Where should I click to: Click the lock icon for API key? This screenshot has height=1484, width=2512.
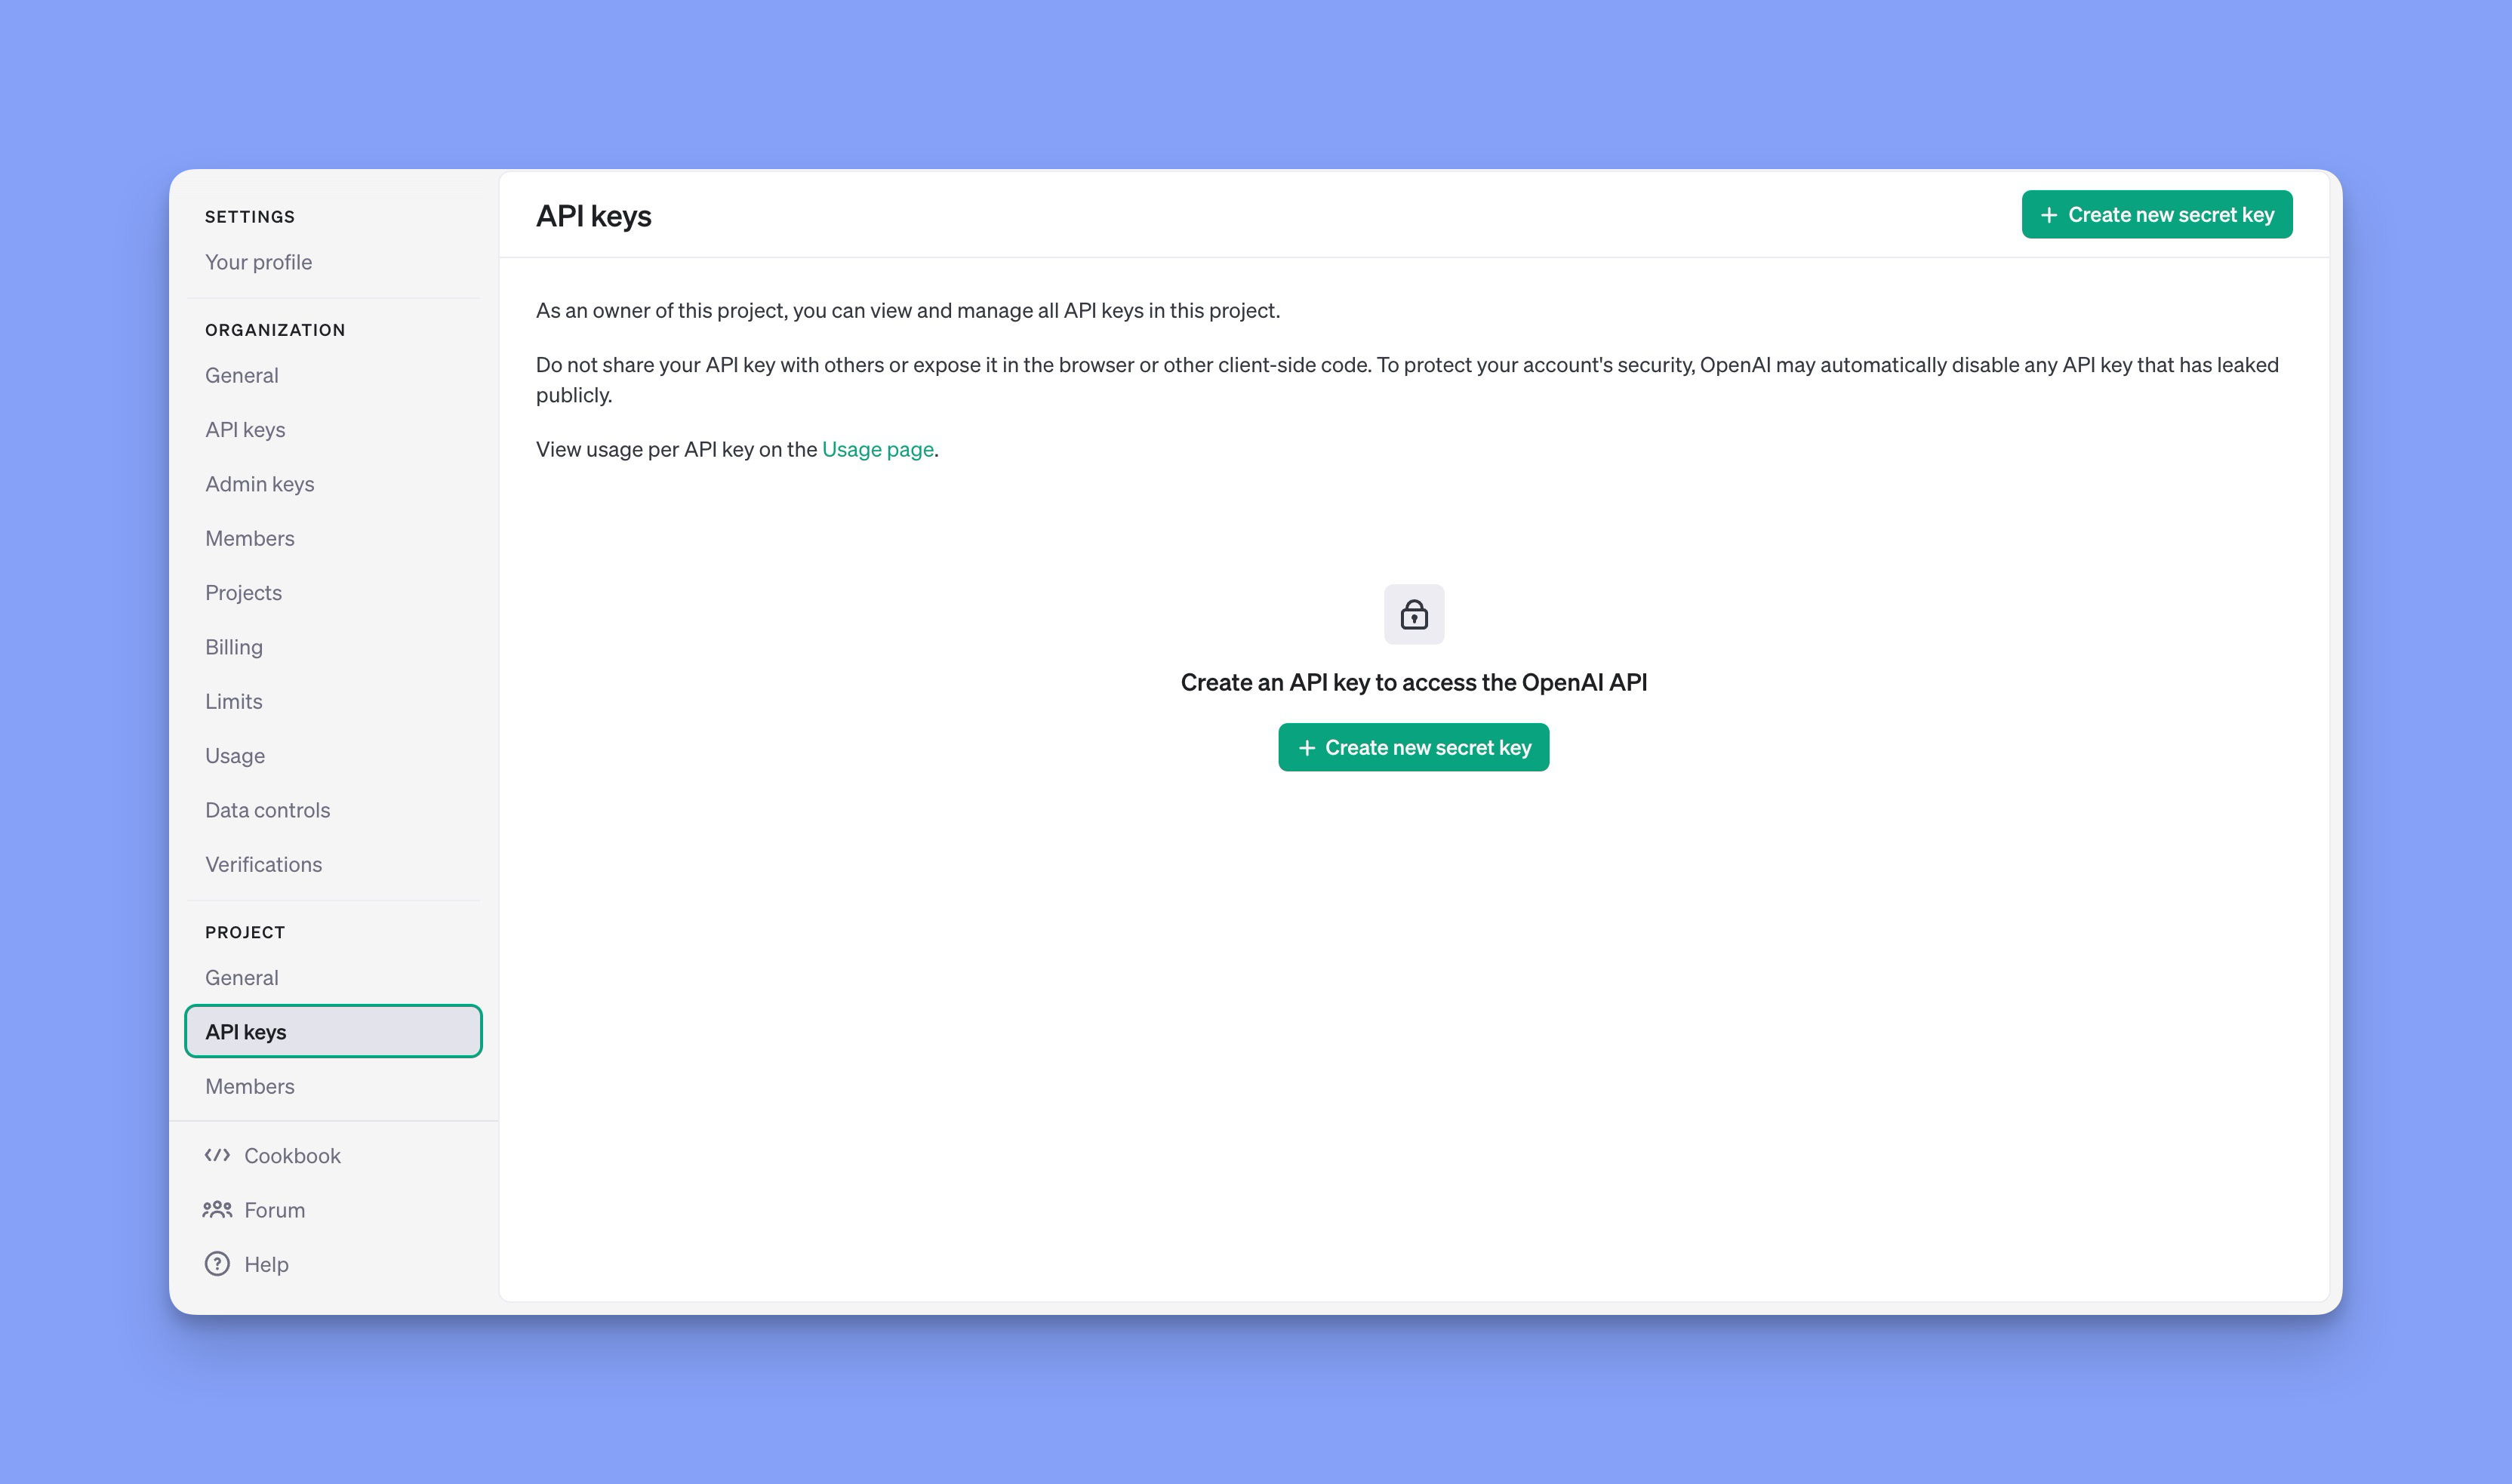(x=1413, y=613)
